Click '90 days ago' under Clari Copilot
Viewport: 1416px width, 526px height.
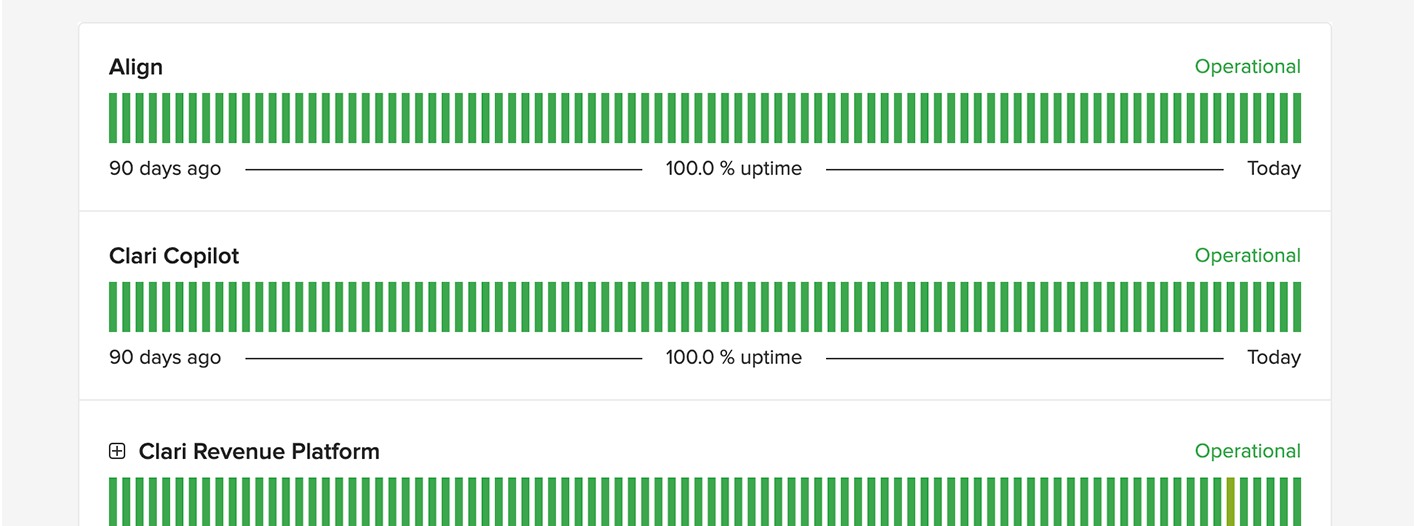[x=165, y=358]
